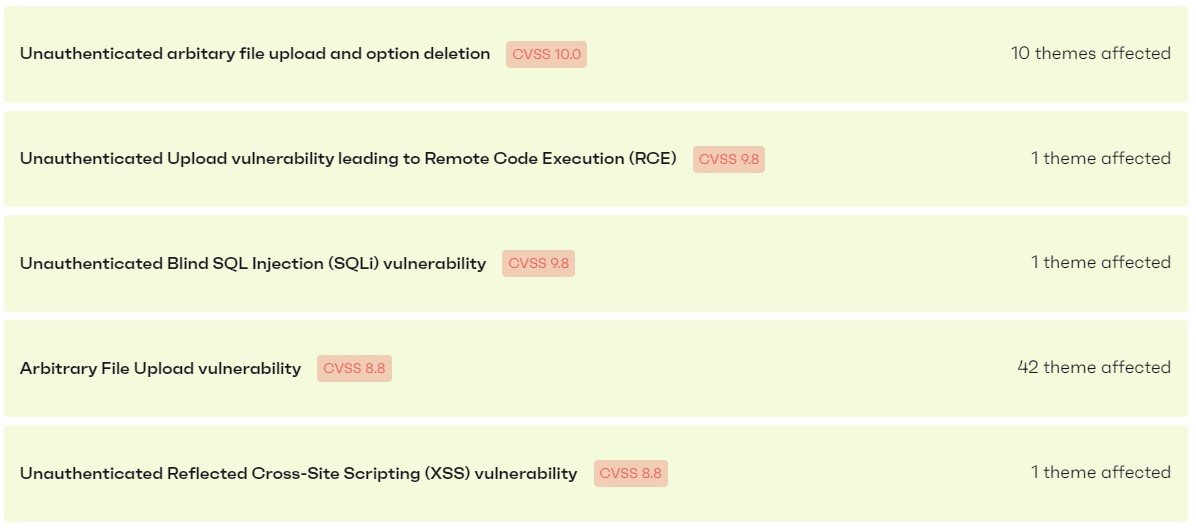Open the Unauthenticated Reflected Cross-Site Scripting vulnerability title

click(x=298, y=474)
